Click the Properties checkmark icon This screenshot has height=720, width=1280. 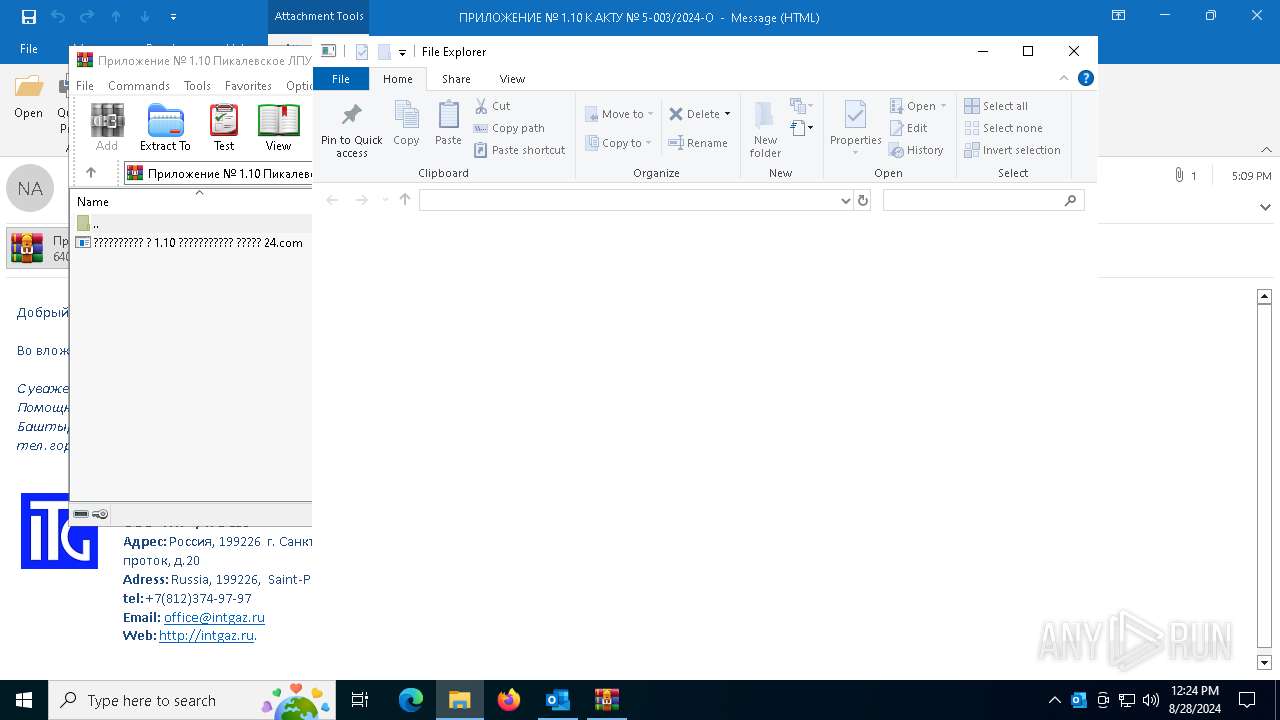click(855, 116)
